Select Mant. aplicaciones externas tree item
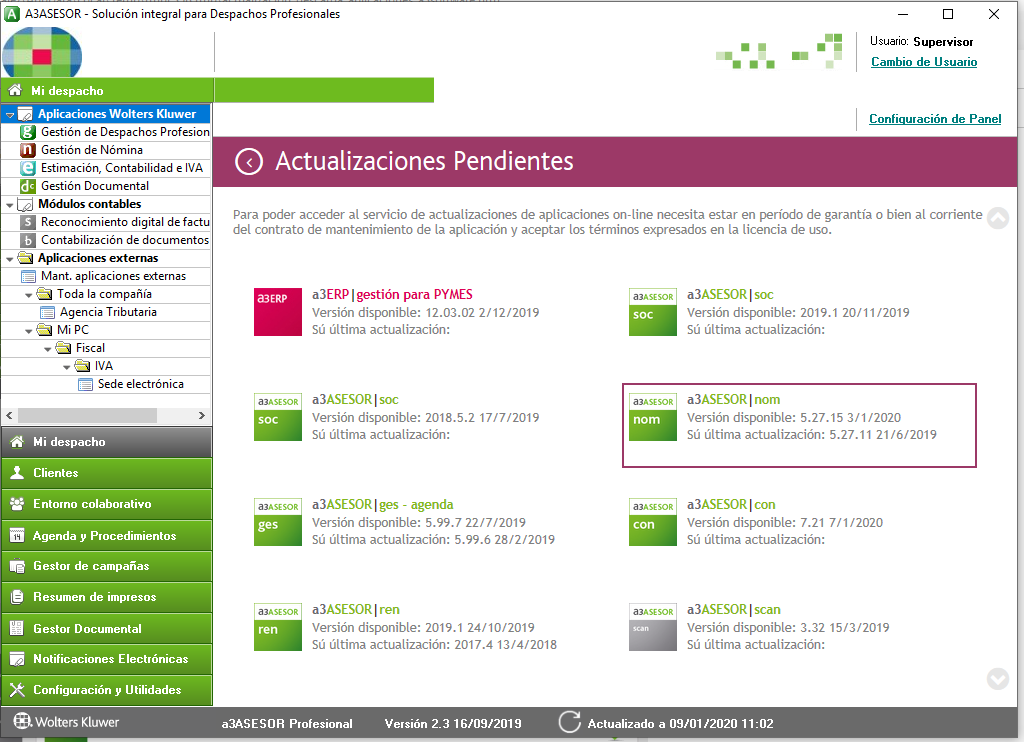1024x742 pixels. coord(113,276)
